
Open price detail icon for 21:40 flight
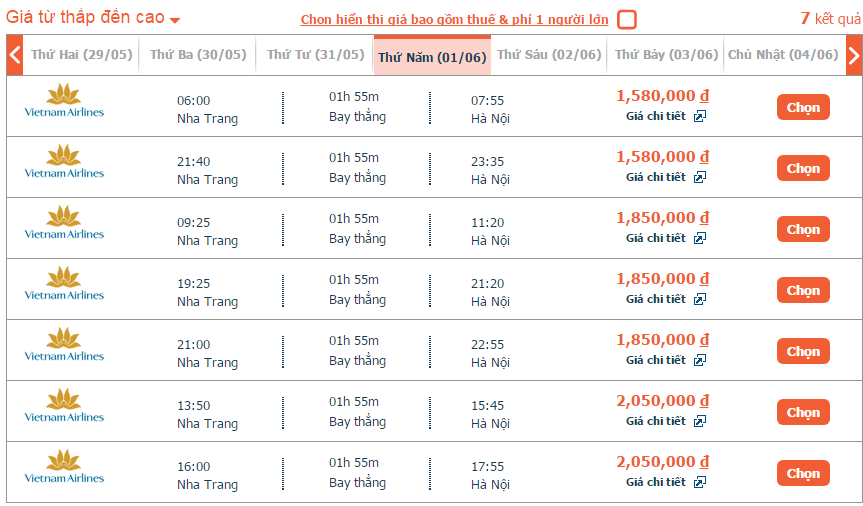(700, 177)
